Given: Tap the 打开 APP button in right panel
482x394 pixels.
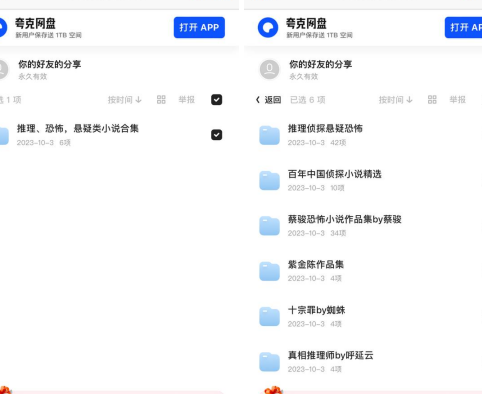Looking at the screenshot, I should (x=463, y=27).
